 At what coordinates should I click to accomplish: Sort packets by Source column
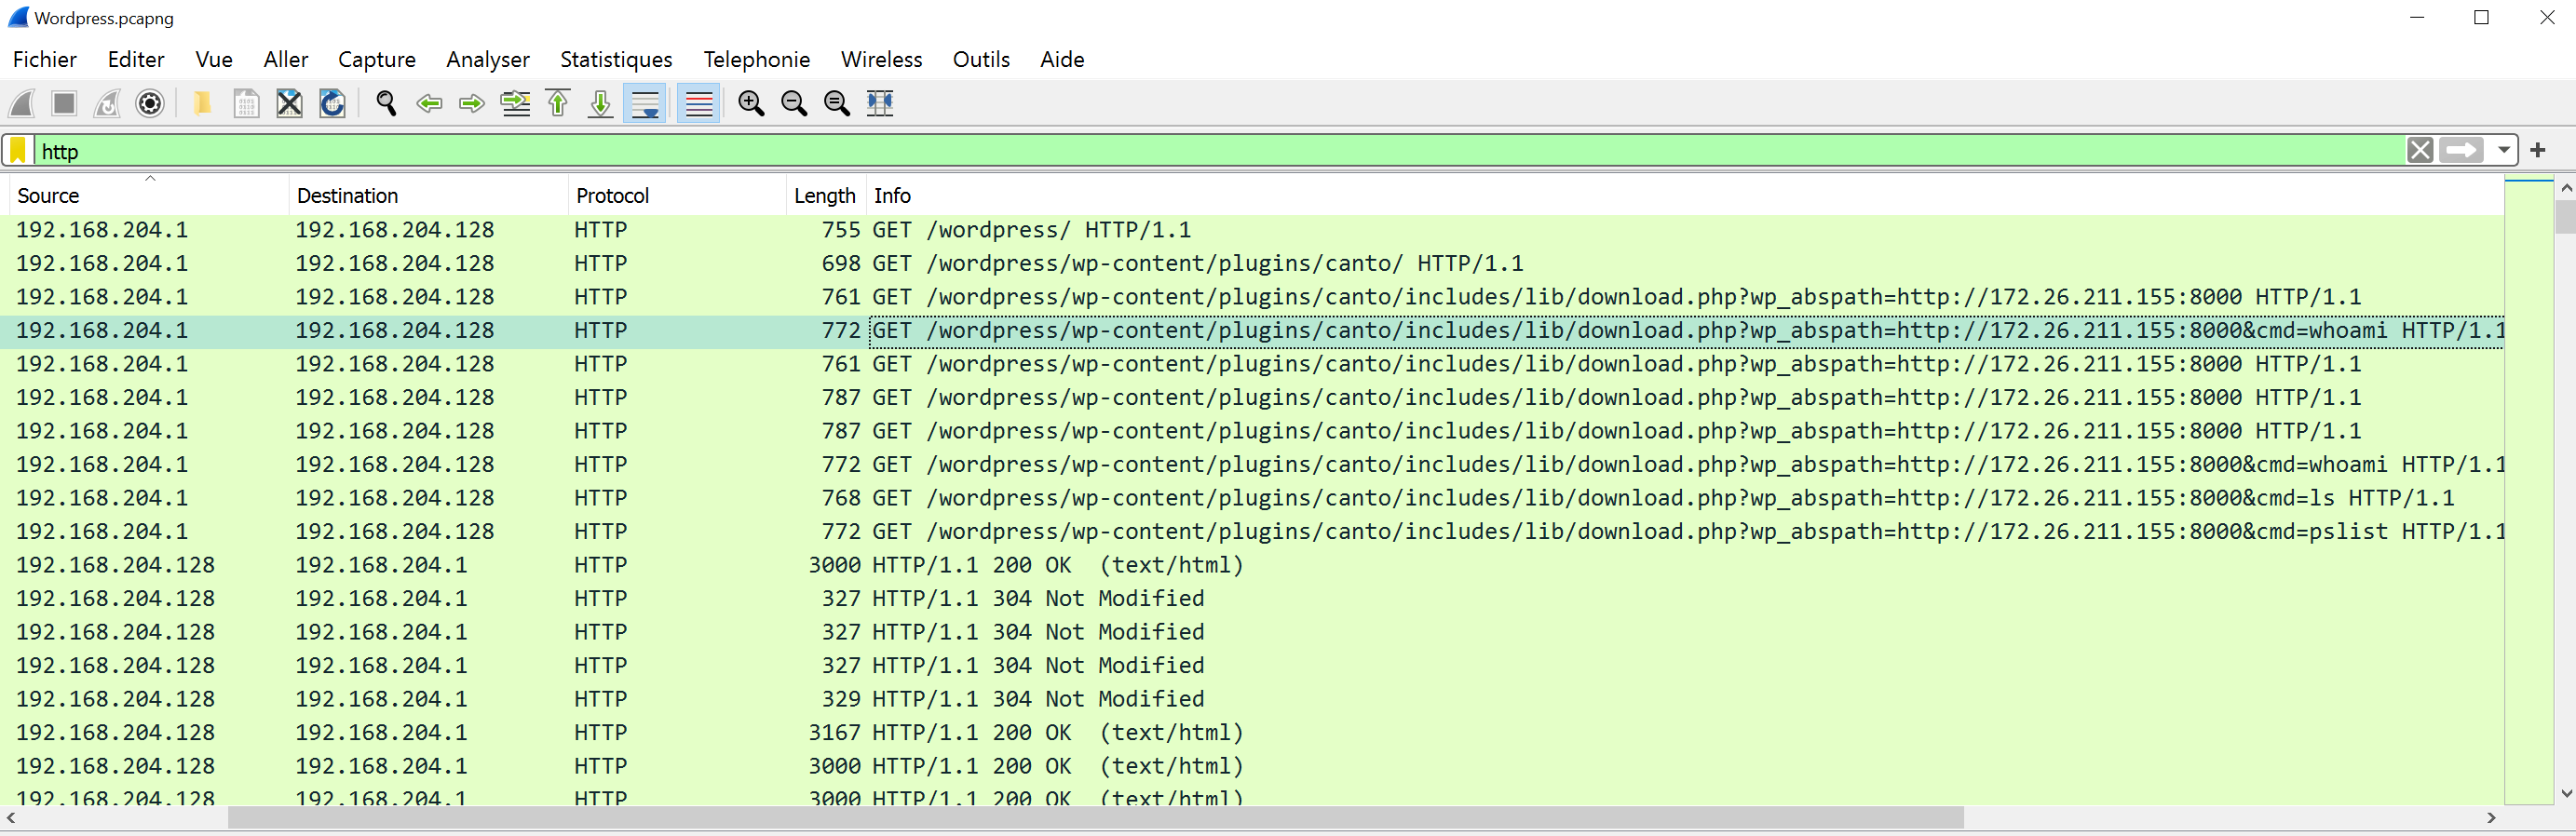point(149,196)
